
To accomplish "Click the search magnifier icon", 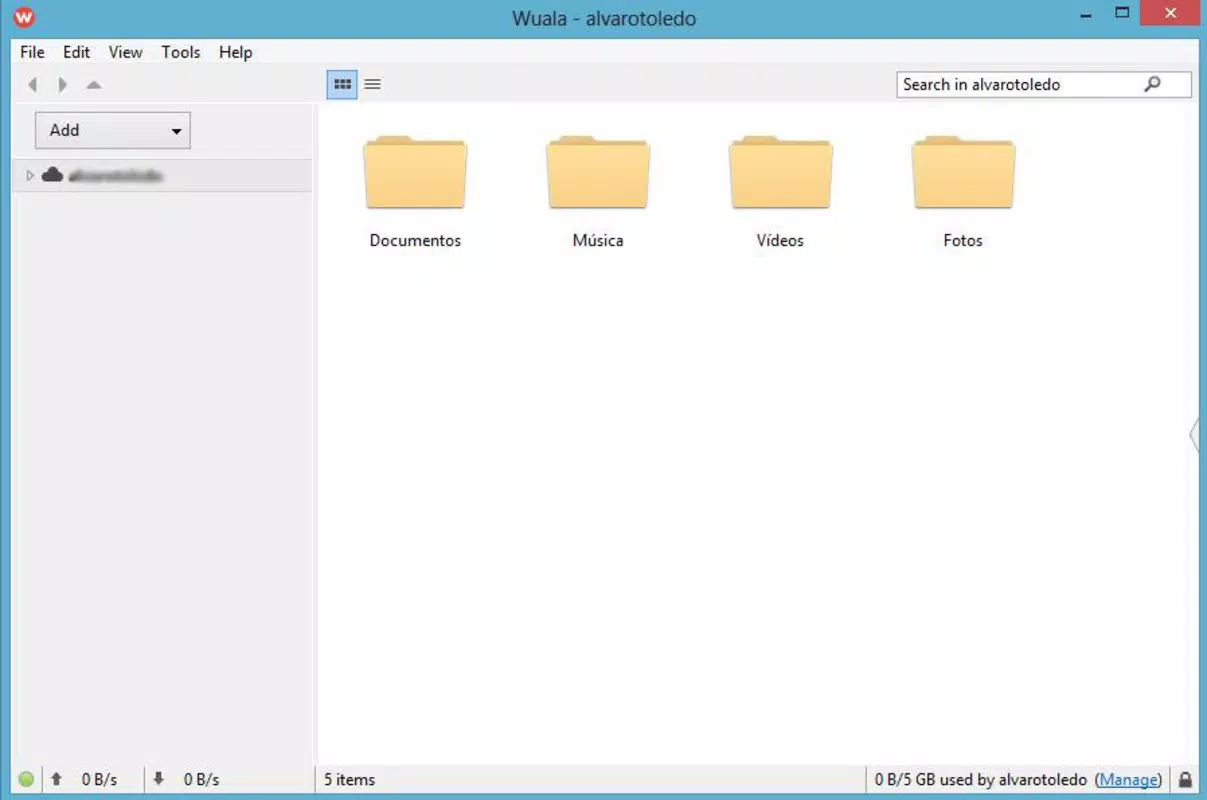I will click(x=1152, y=84).
